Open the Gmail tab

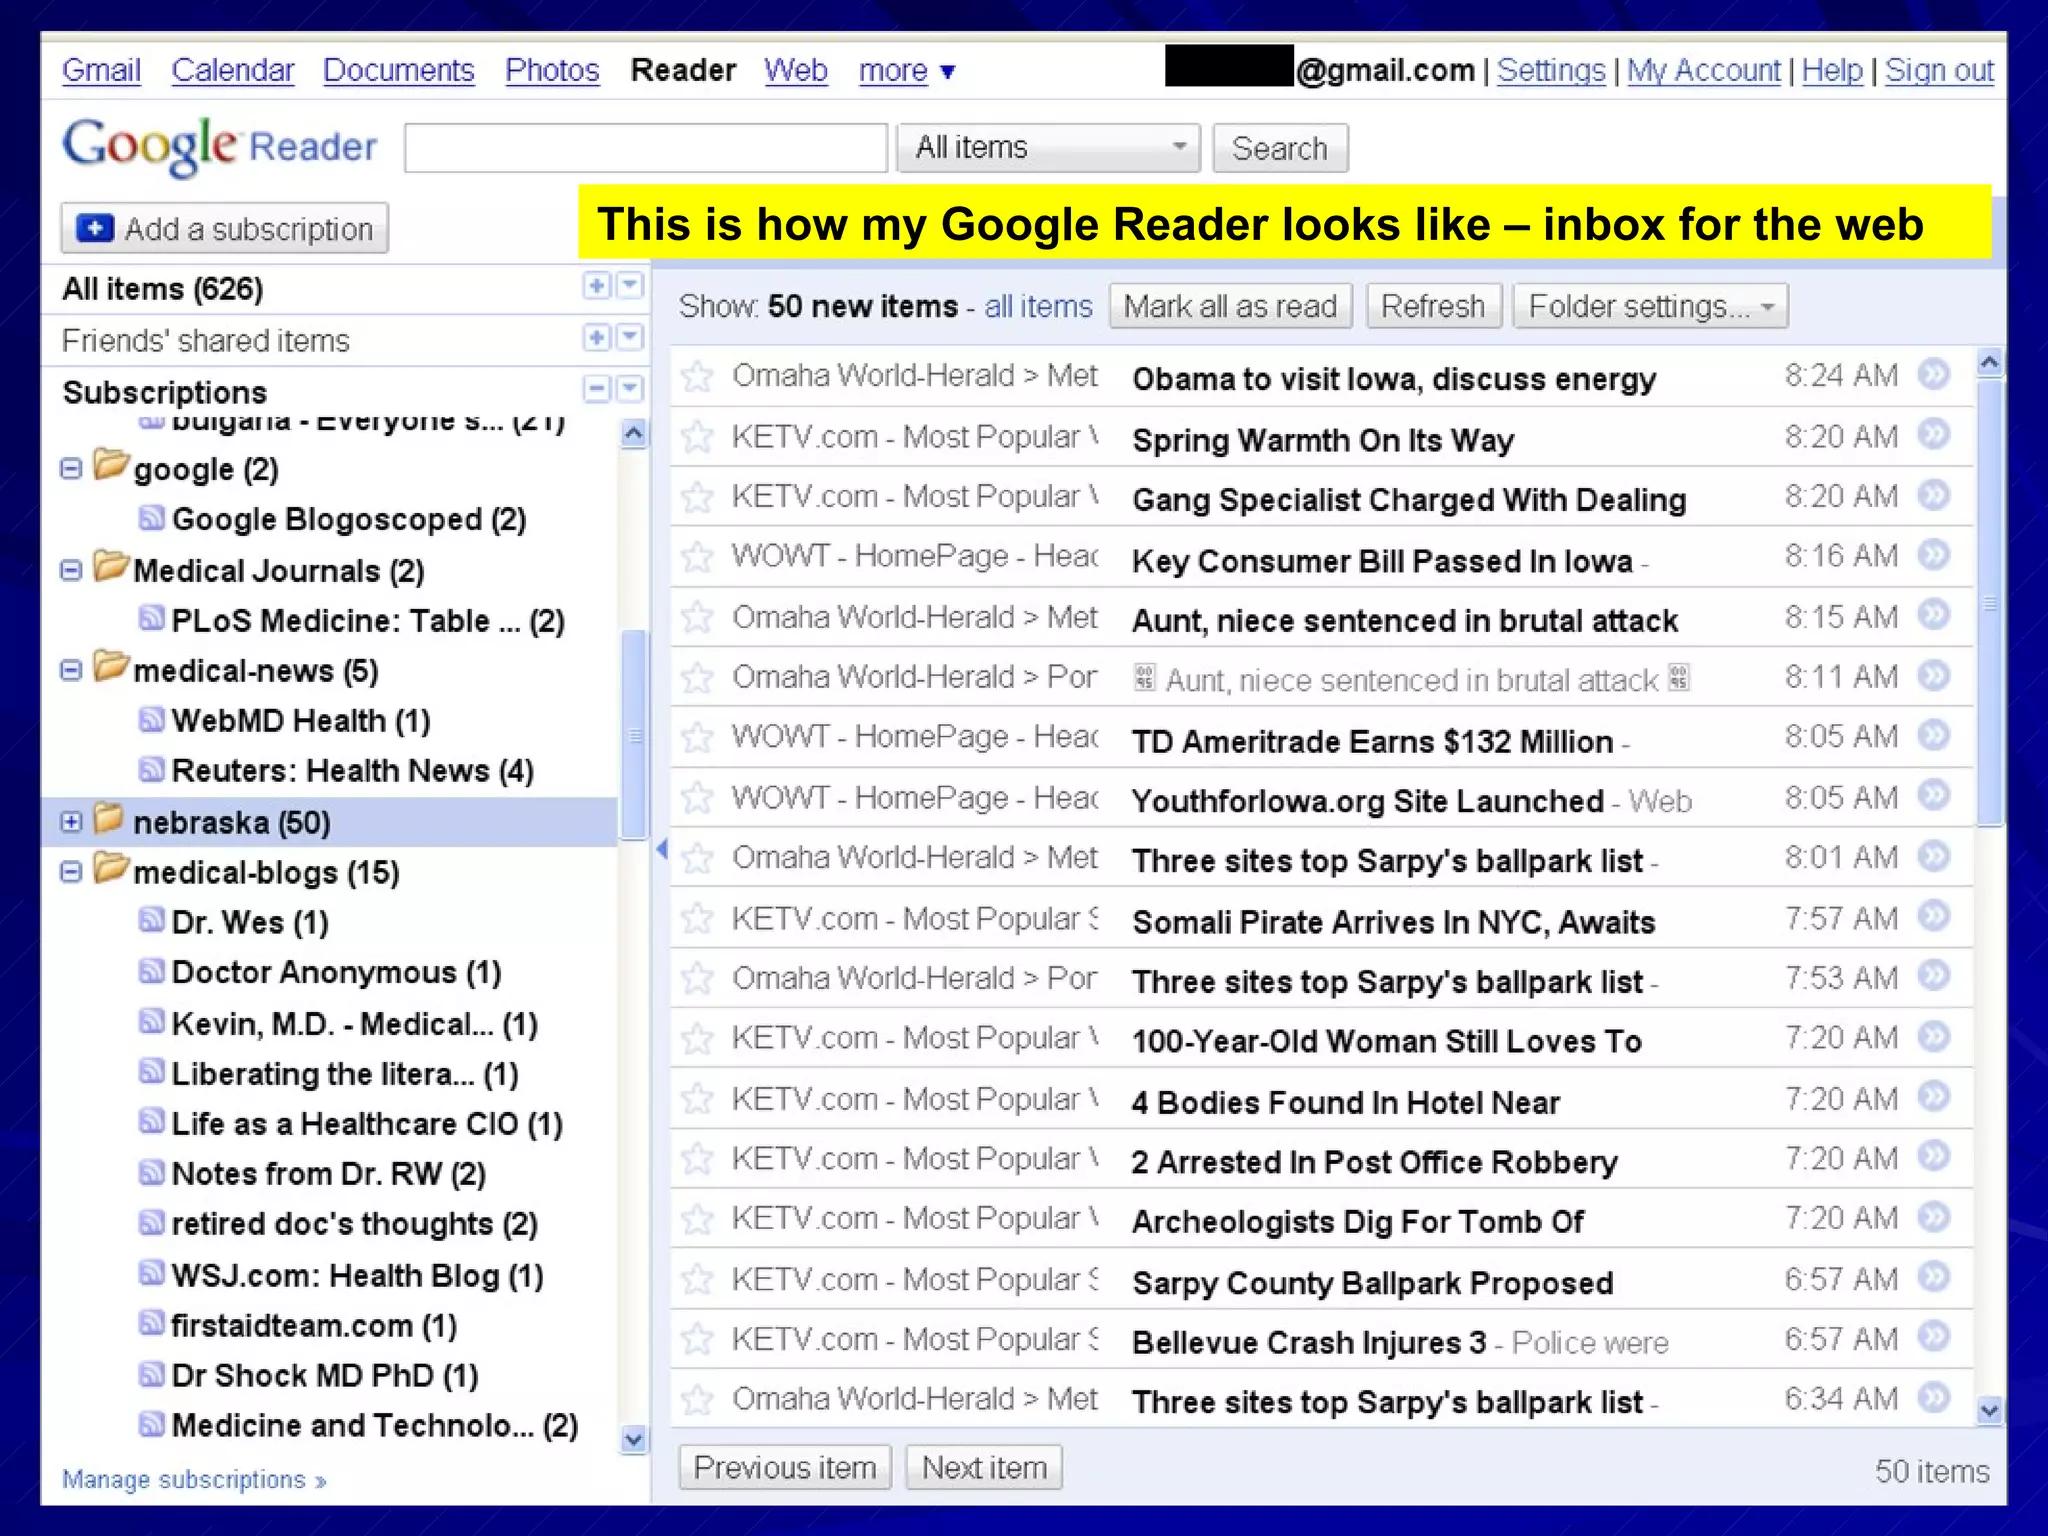[x=101, y=71]
